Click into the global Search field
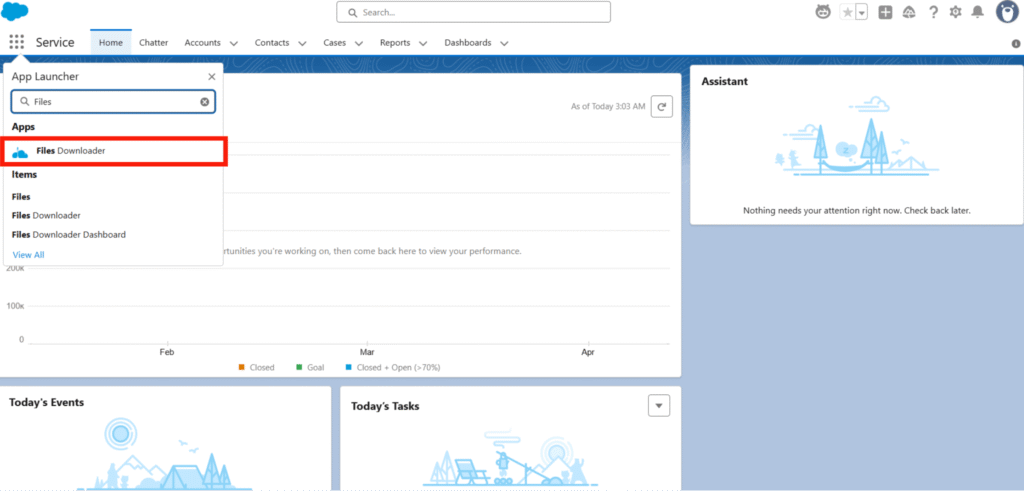This screenshot has height=495, width=1024. point(473,12)
